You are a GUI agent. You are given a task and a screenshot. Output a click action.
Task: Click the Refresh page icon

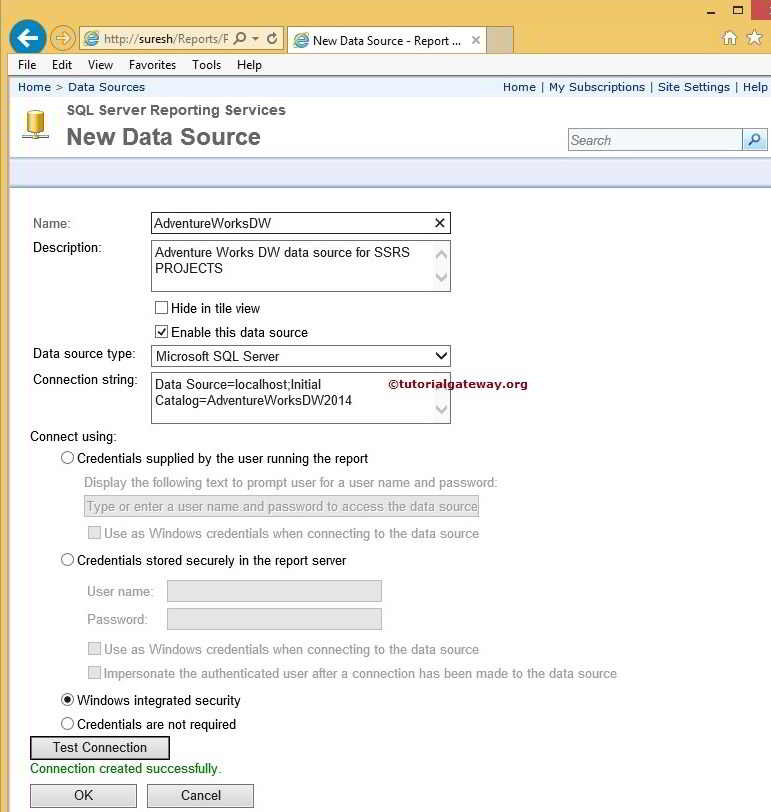[x=272, y=38]
